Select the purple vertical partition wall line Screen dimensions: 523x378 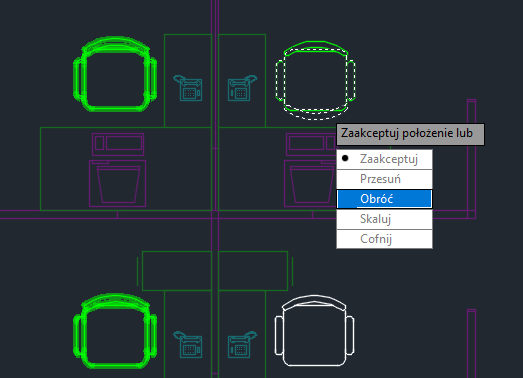[x=215, y=189]
